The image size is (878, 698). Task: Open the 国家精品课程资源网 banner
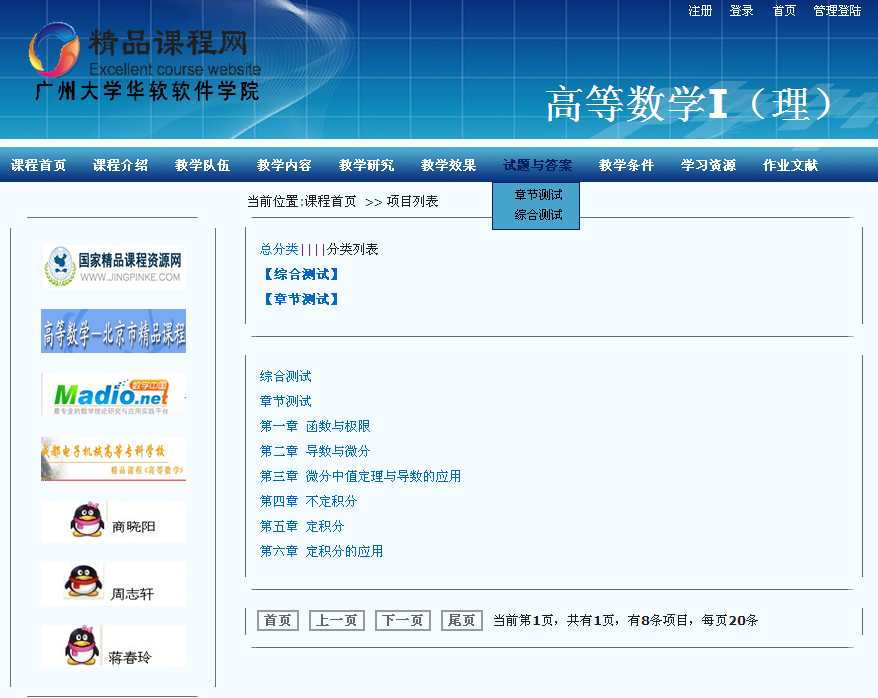coord(113,267)
